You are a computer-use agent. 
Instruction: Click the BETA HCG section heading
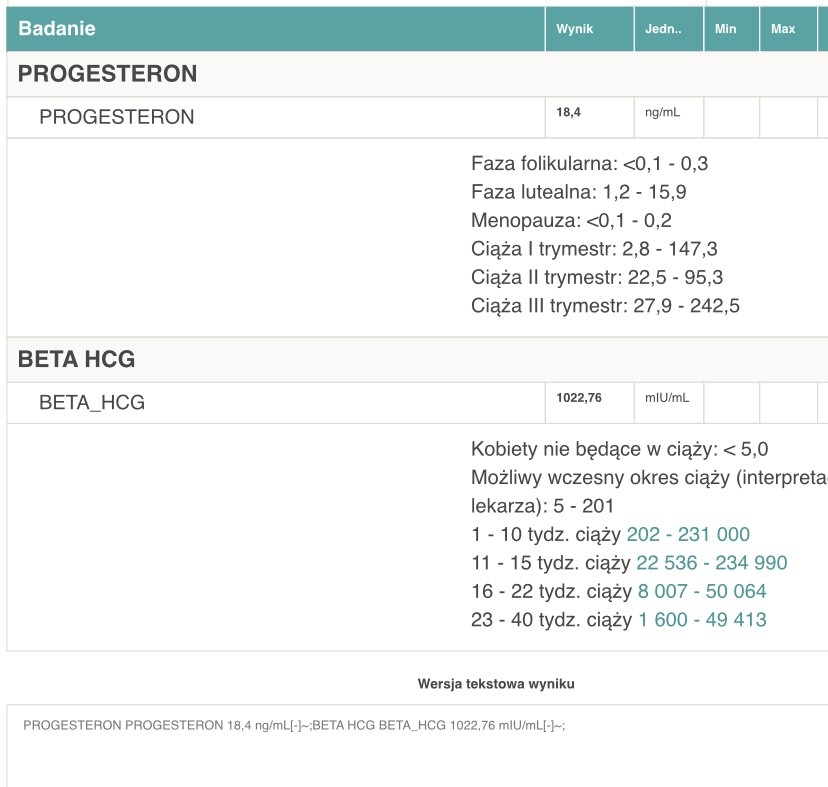pyautogui.click(x=76, y=359)
